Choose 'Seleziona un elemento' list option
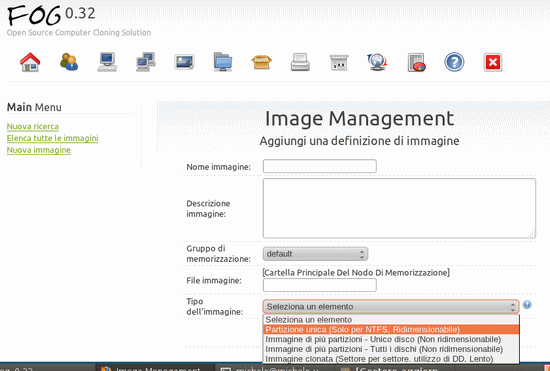 [x=391, y=320]
